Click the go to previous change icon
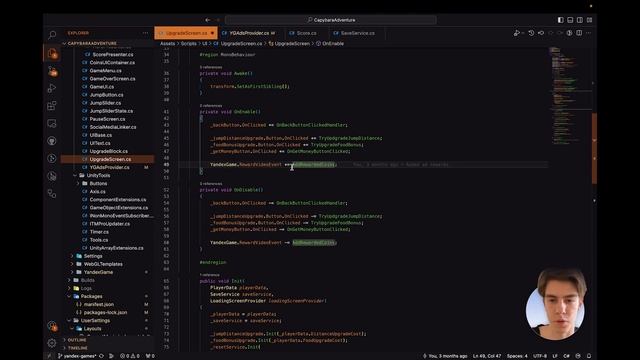 [x=541, y=33]
